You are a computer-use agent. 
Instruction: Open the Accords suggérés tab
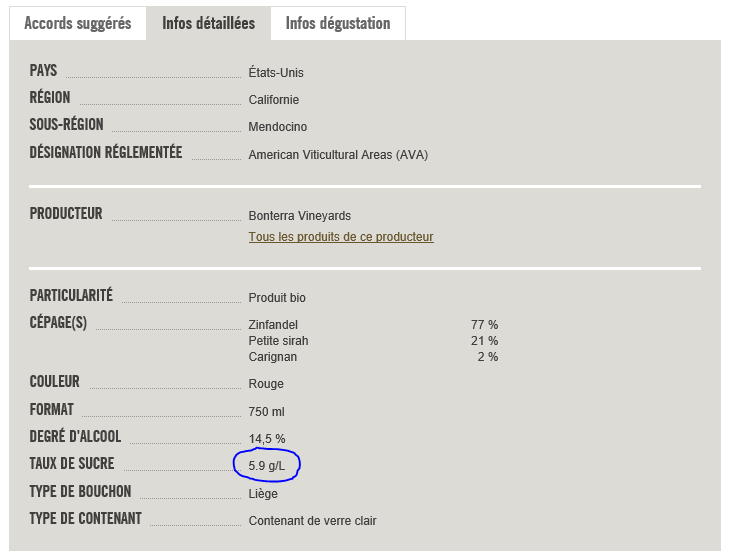(77, 23)
